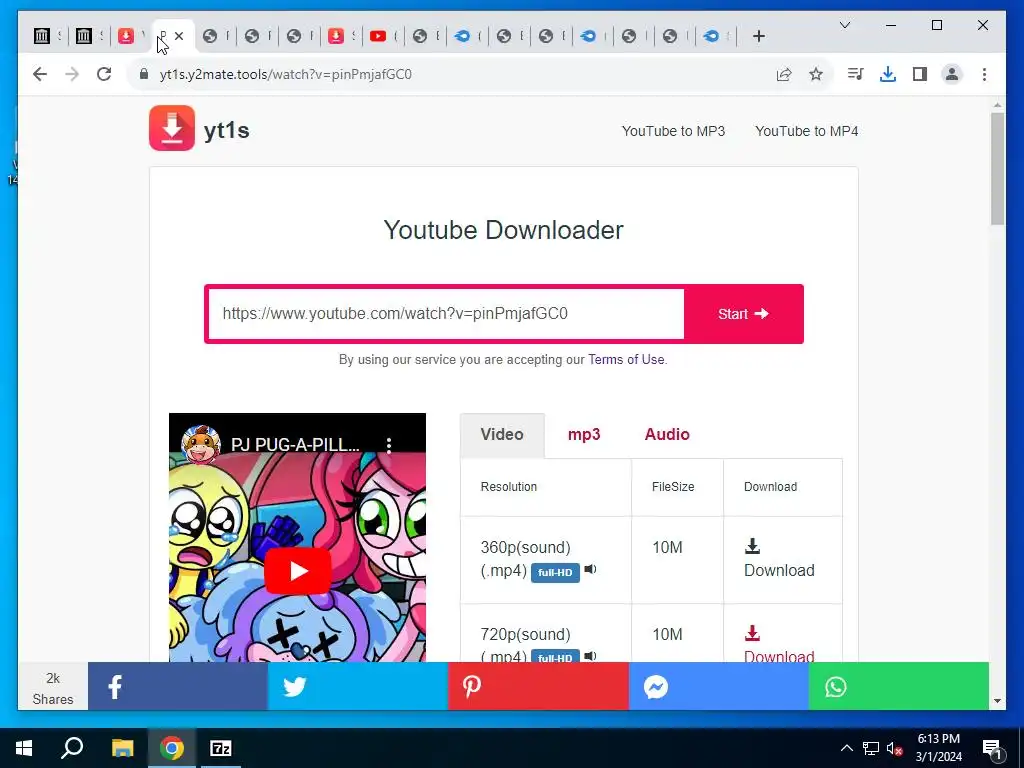Click the channel avatar on video
This screenshot has width=1024, height=768.
(x=200, y=444)
